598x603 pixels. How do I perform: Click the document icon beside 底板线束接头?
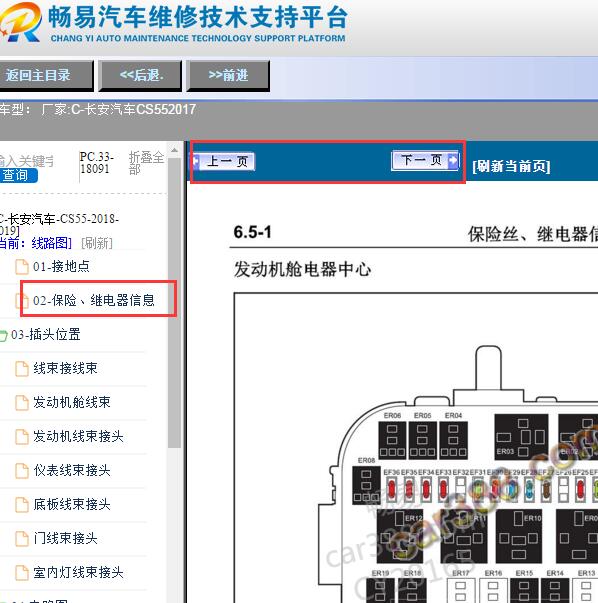22,505
